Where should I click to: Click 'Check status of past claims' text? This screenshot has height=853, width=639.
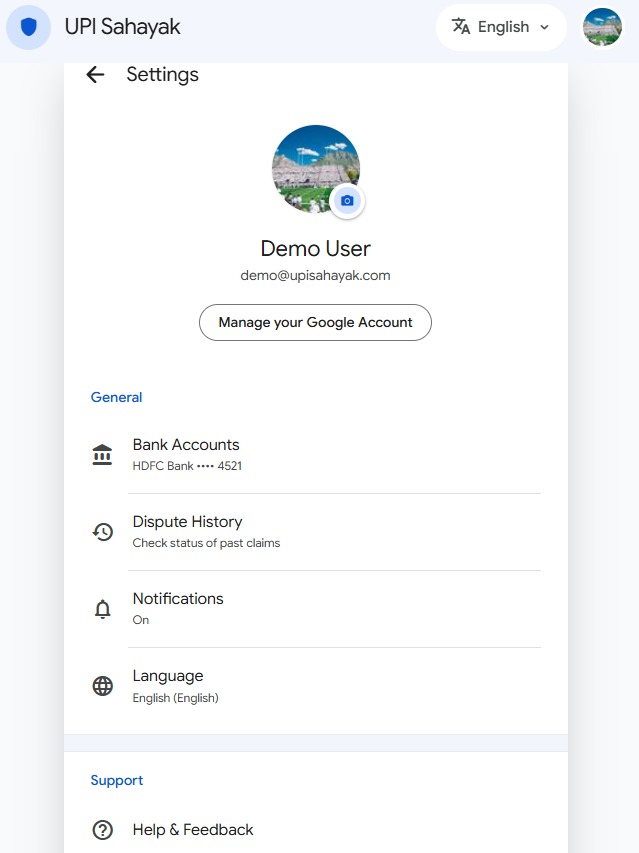[206, 543]
